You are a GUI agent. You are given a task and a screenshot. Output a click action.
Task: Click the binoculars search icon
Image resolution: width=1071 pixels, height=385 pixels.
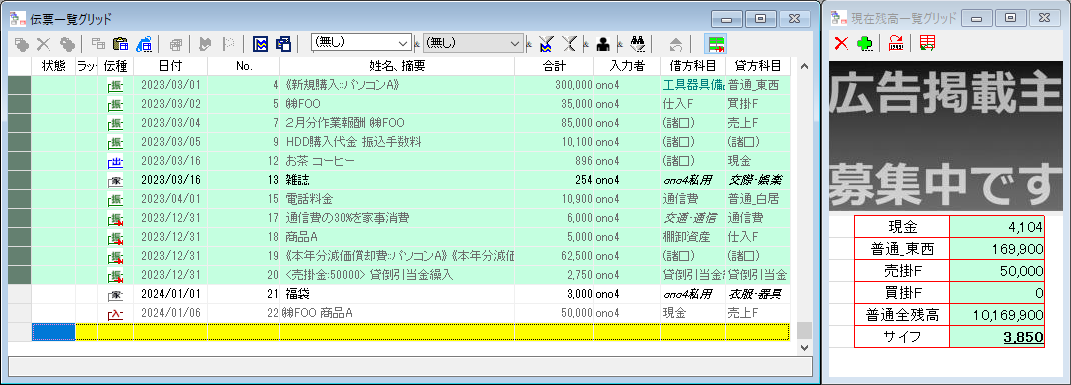[x=637, y=44]
